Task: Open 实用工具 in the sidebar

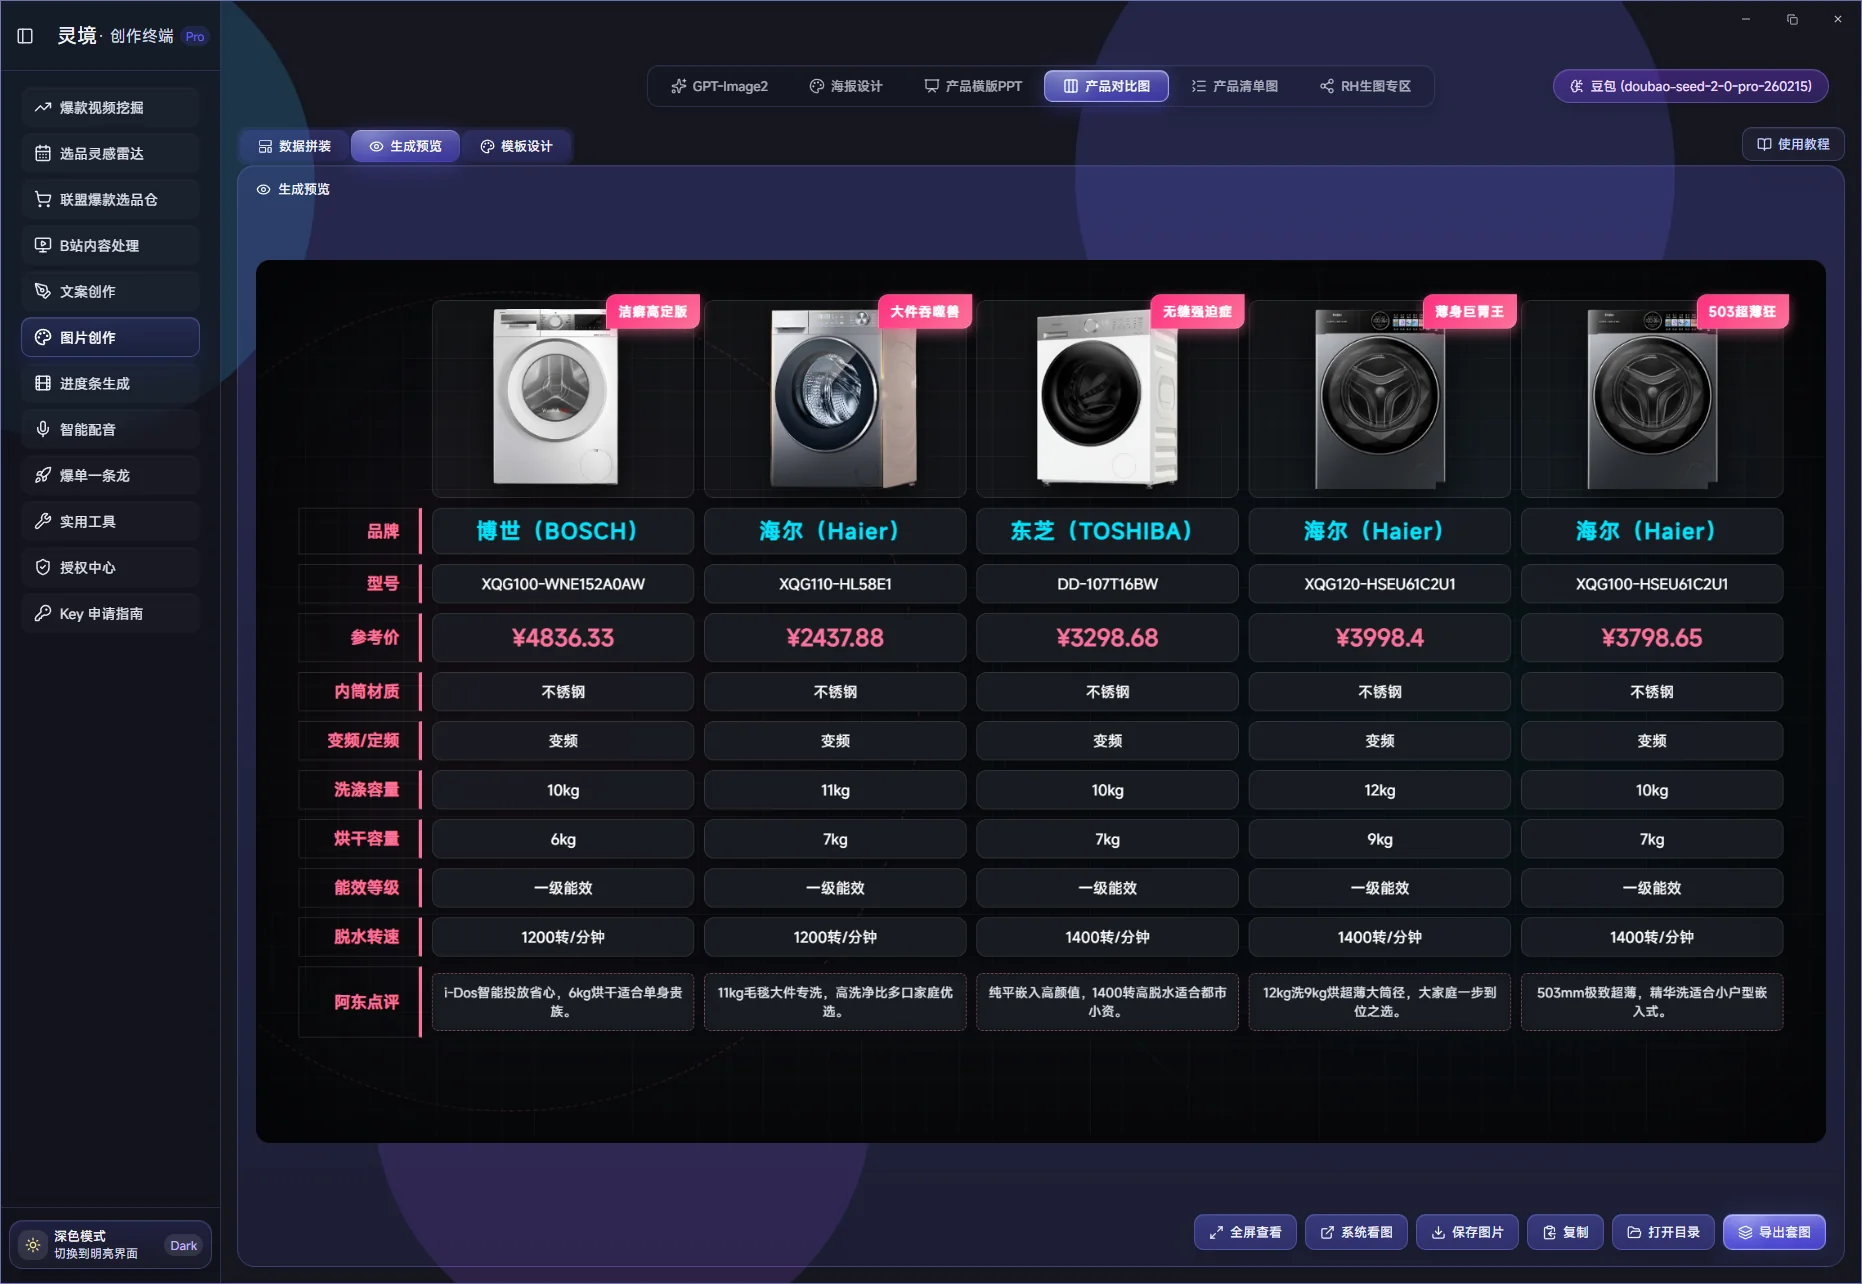Action: (110, 521)
